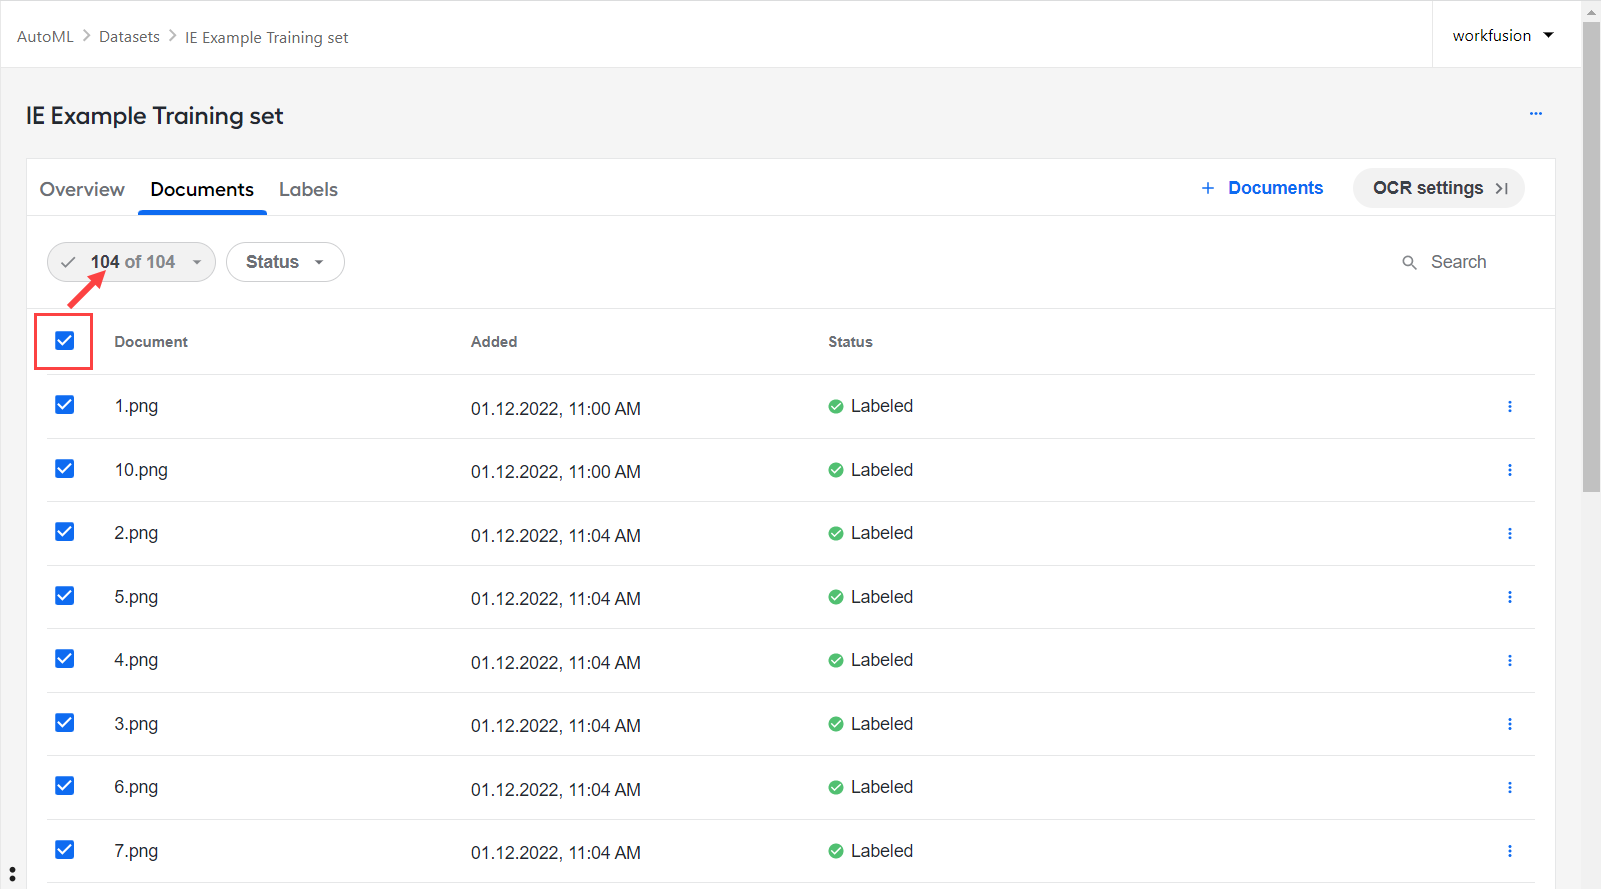Open the Status filter dropdown
This screenshot has width=1601, height=889.
click(x=285, y=262)
